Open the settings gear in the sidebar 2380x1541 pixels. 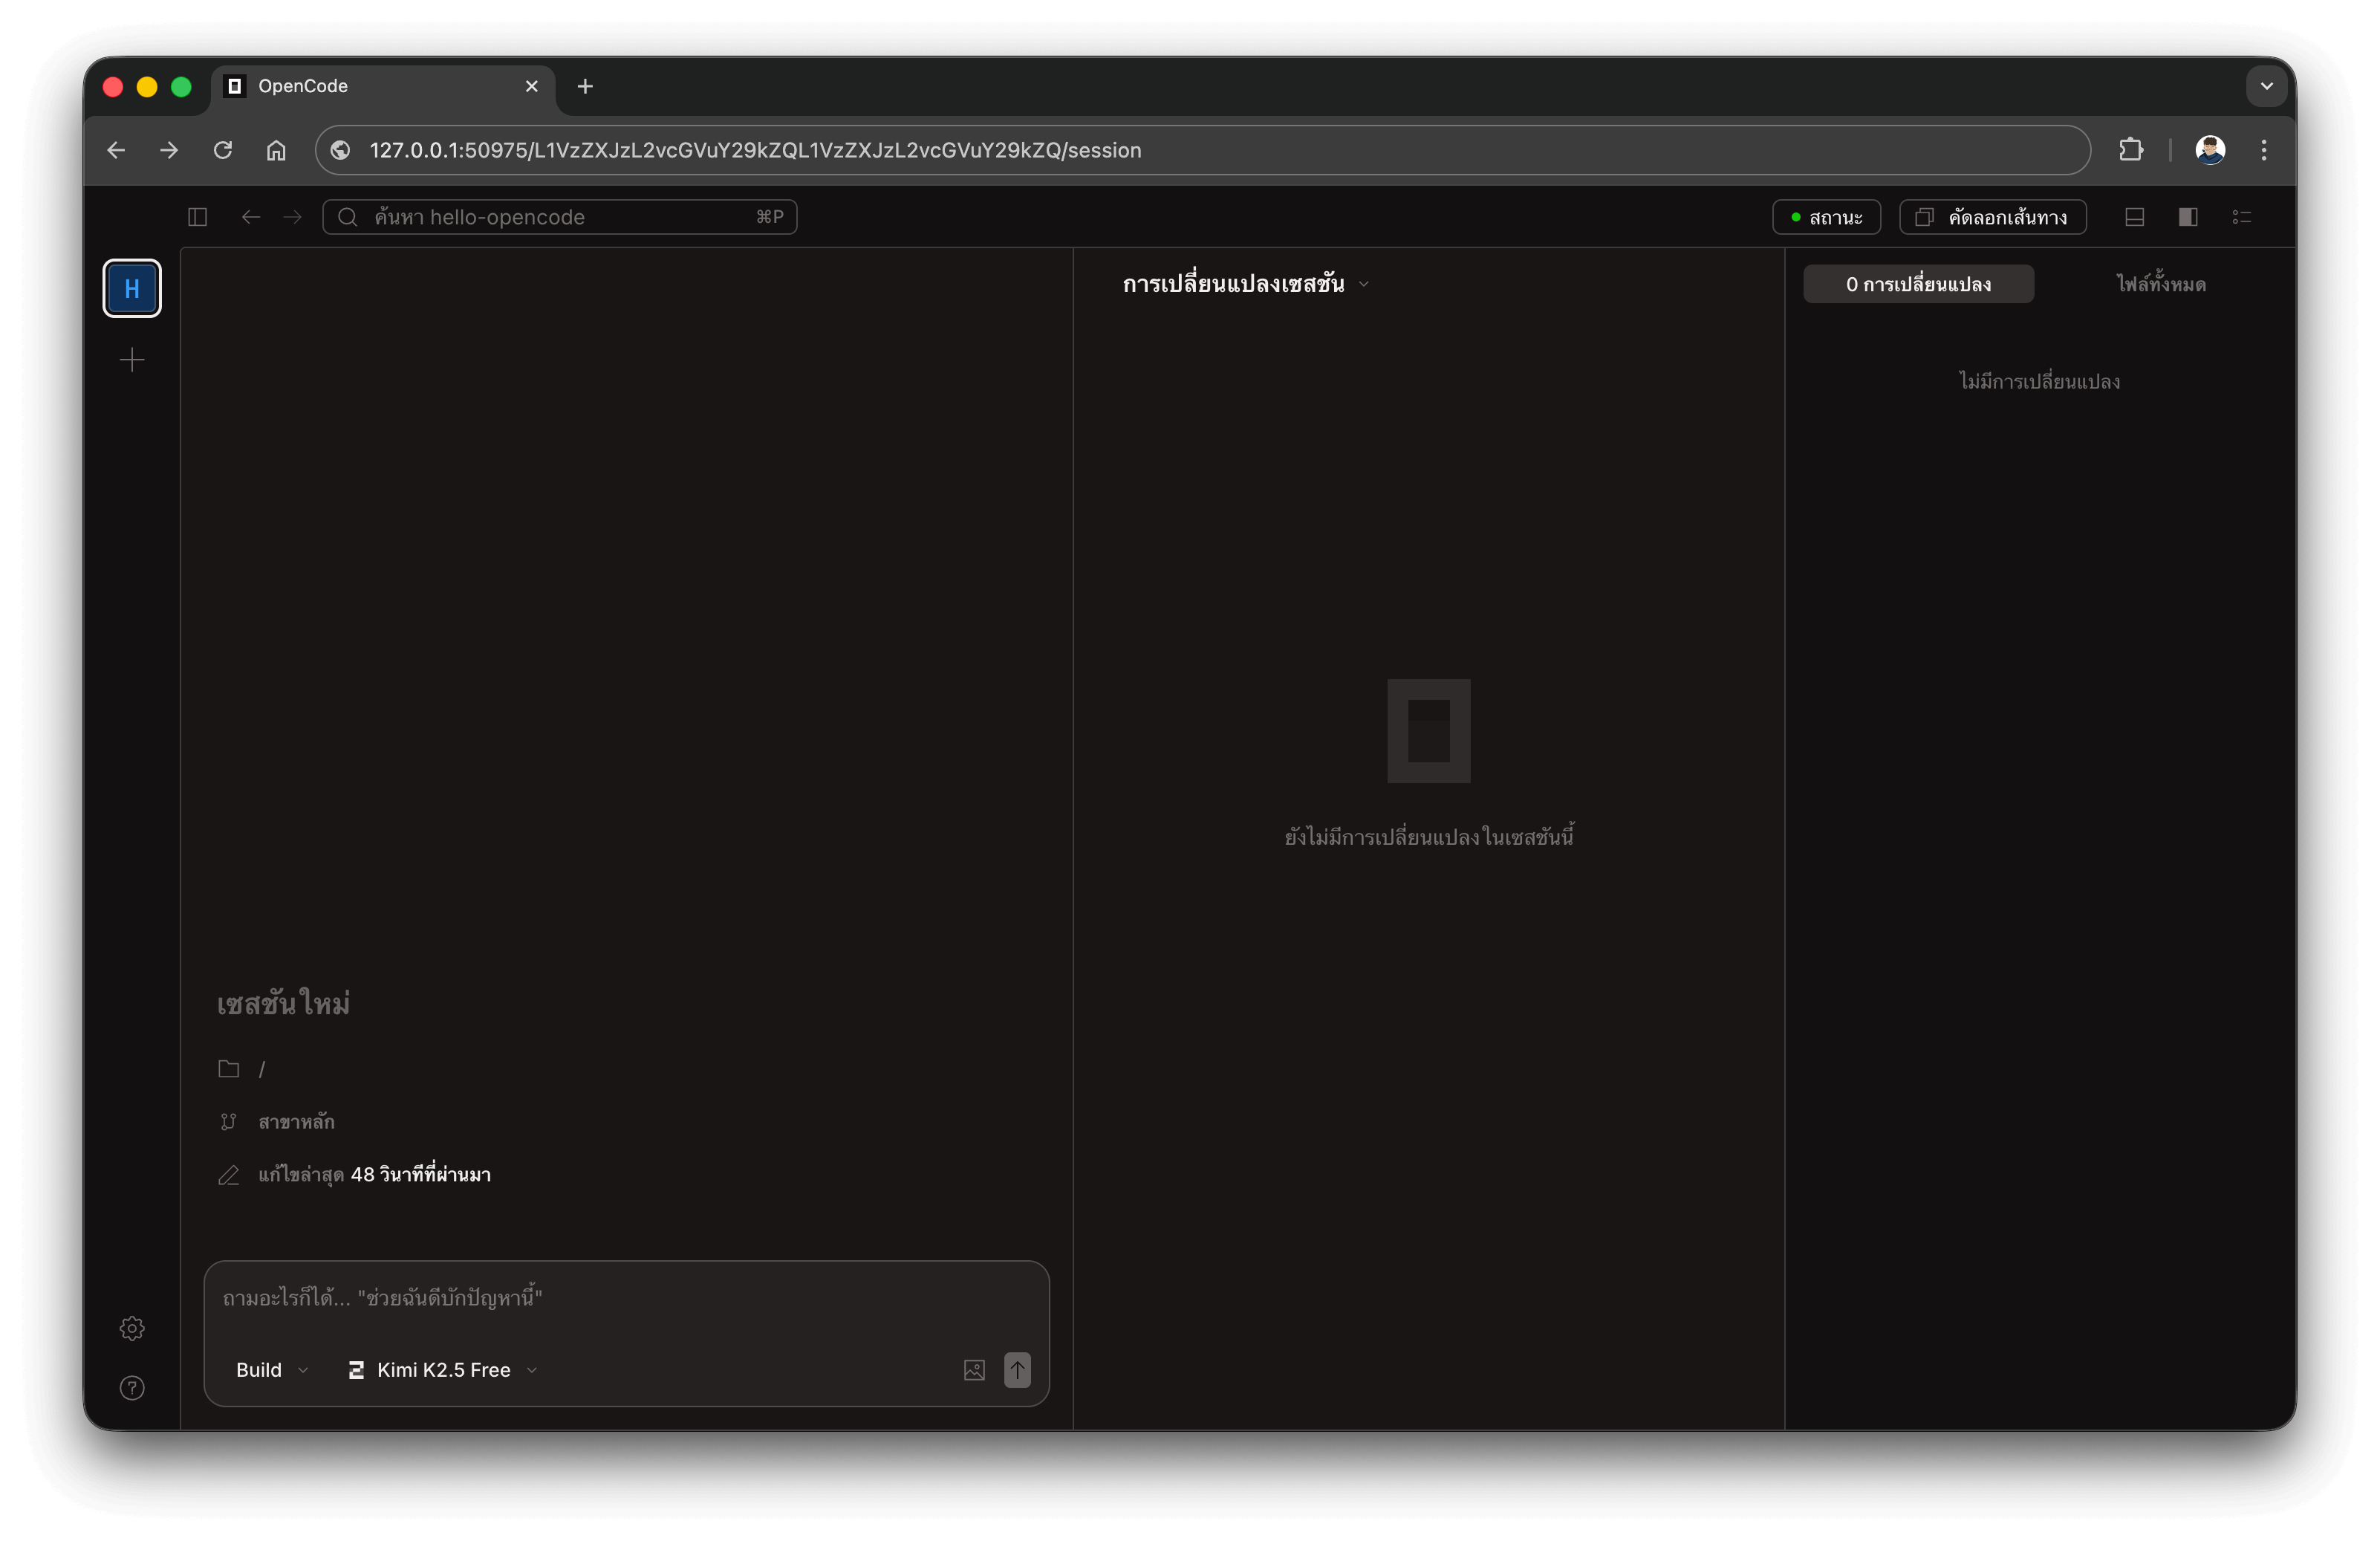(x=131, y=1328)
